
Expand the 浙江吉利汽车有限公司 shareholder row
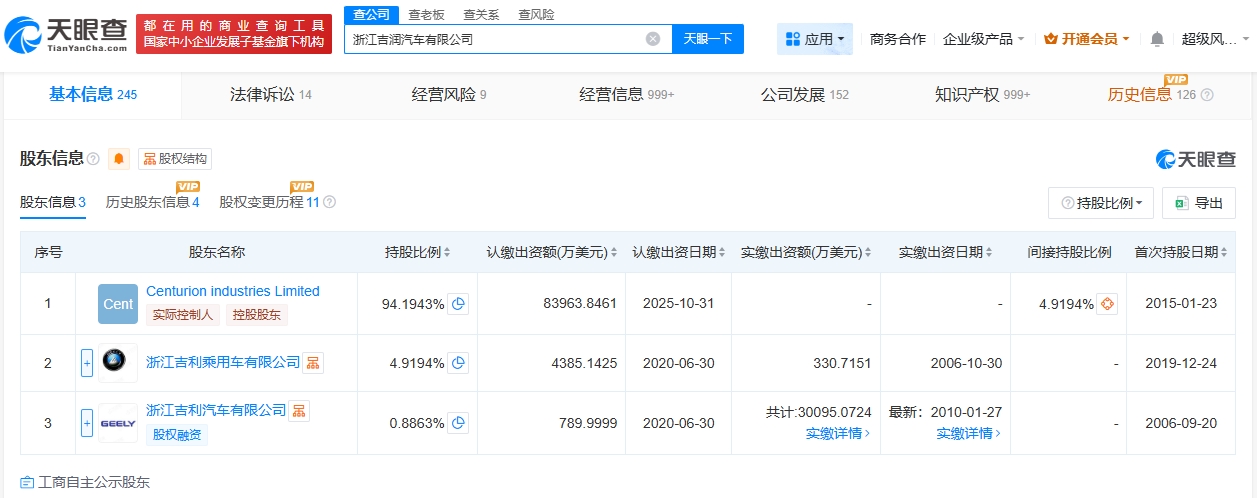(x=87, y=423)
